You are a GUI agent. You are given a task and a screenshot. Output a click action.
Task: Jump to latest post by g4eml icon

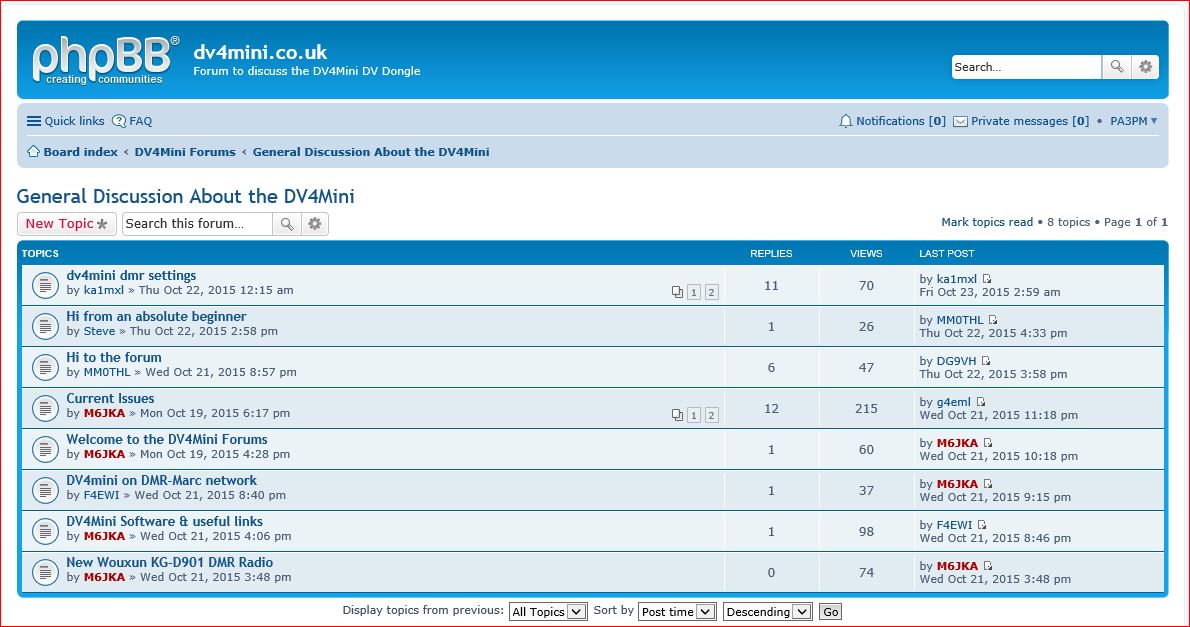coord(981,402)
